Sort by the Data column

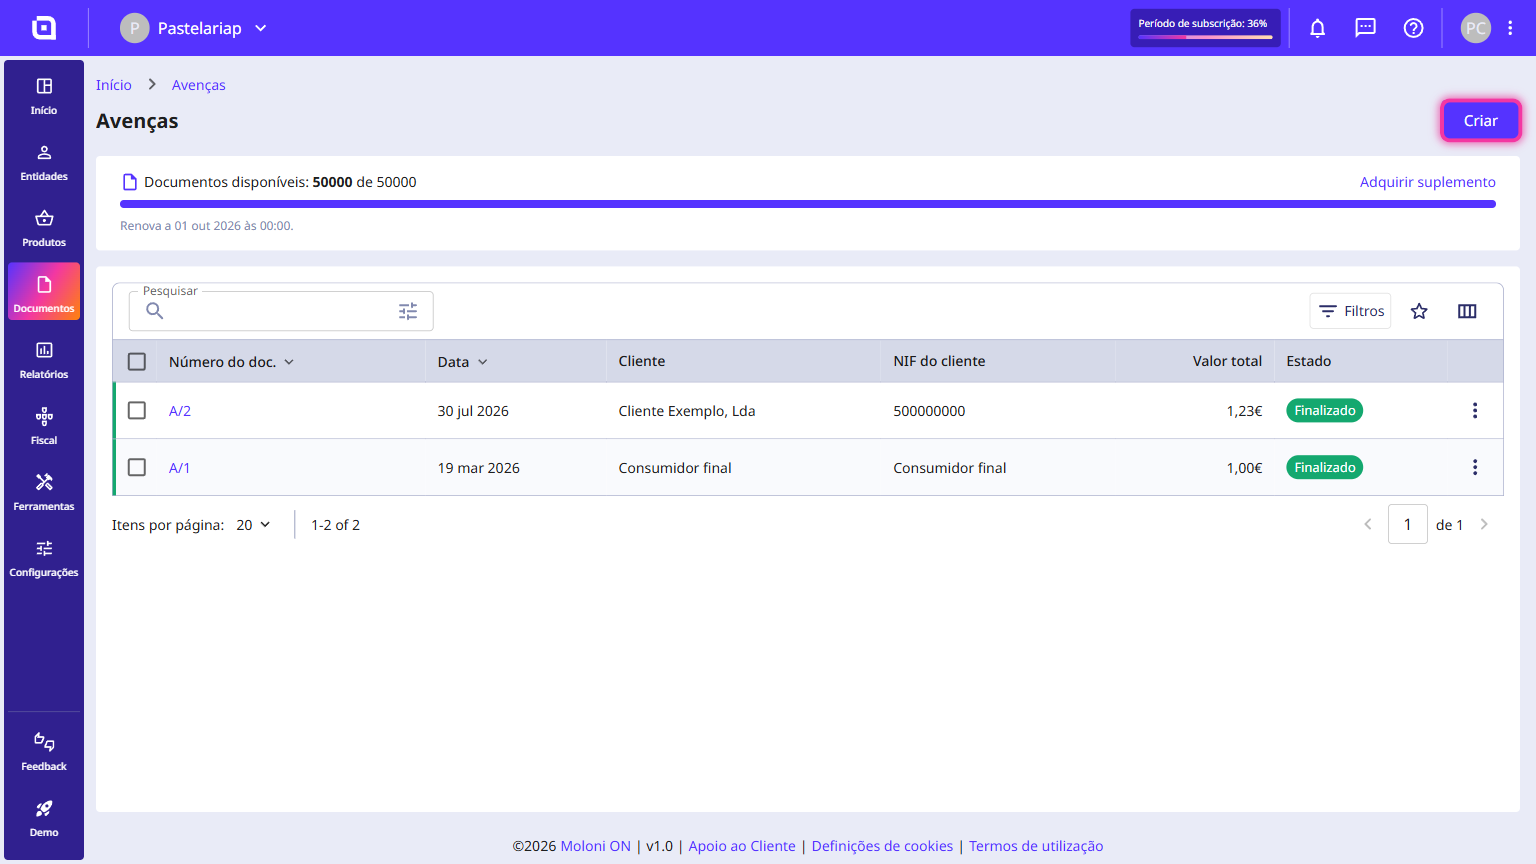click(x=462, y=362)
